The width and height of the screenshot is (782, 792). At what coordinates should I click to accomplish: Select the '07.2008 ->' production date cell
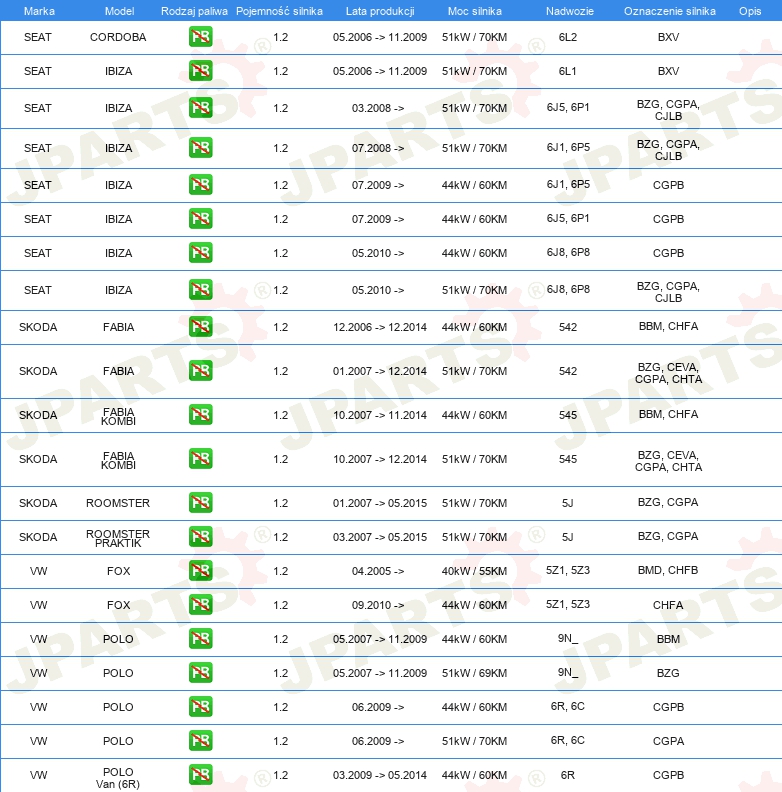[x=378, y=148]
